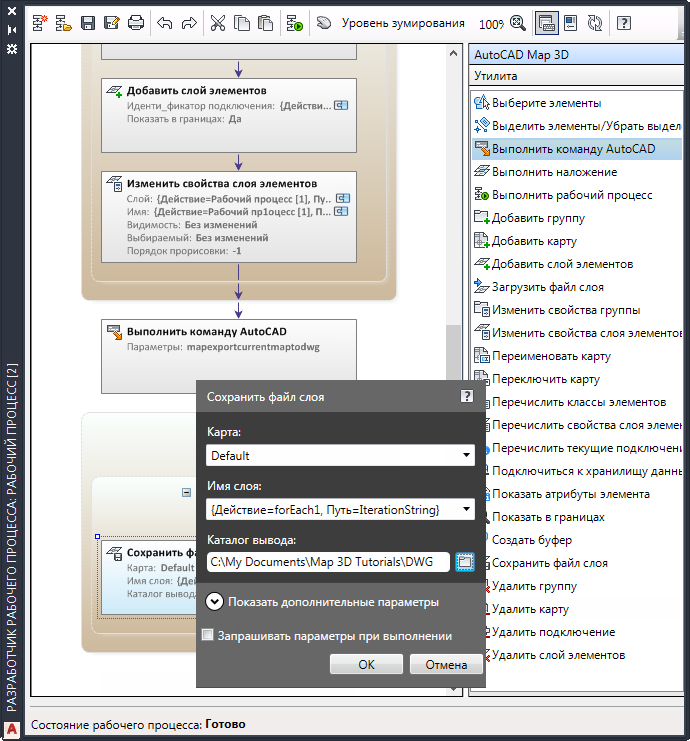Click the dialog help question mark
This screenshot has height=741, width=690.
click(x=467, y=396)
